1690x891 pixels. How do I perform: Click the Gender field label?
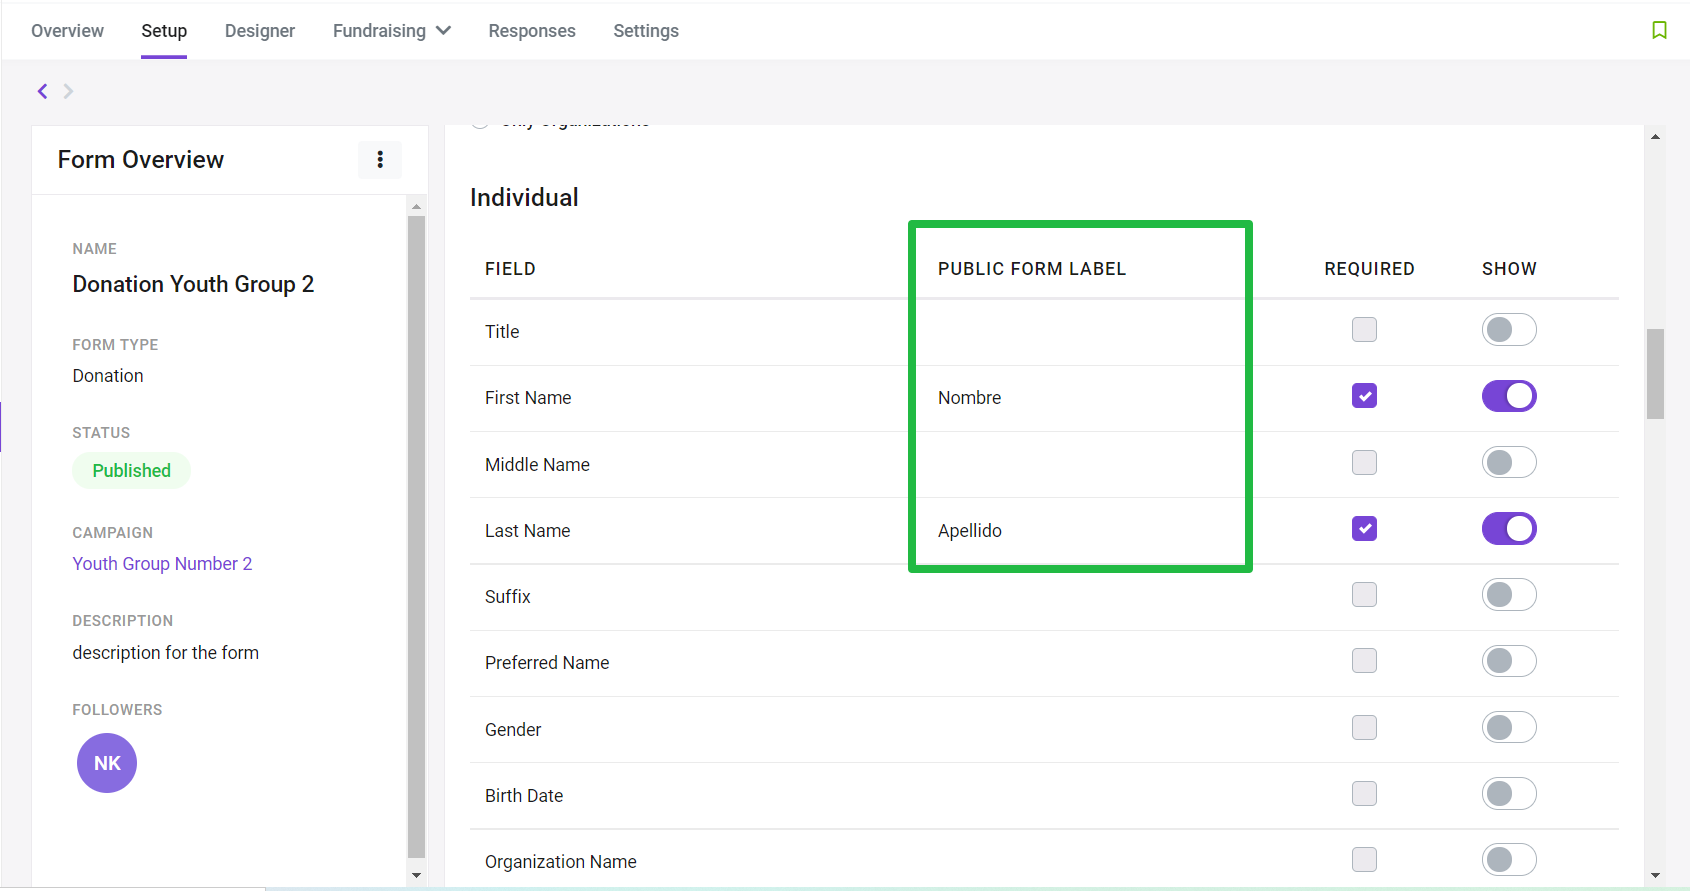click(x=513, y=730)
